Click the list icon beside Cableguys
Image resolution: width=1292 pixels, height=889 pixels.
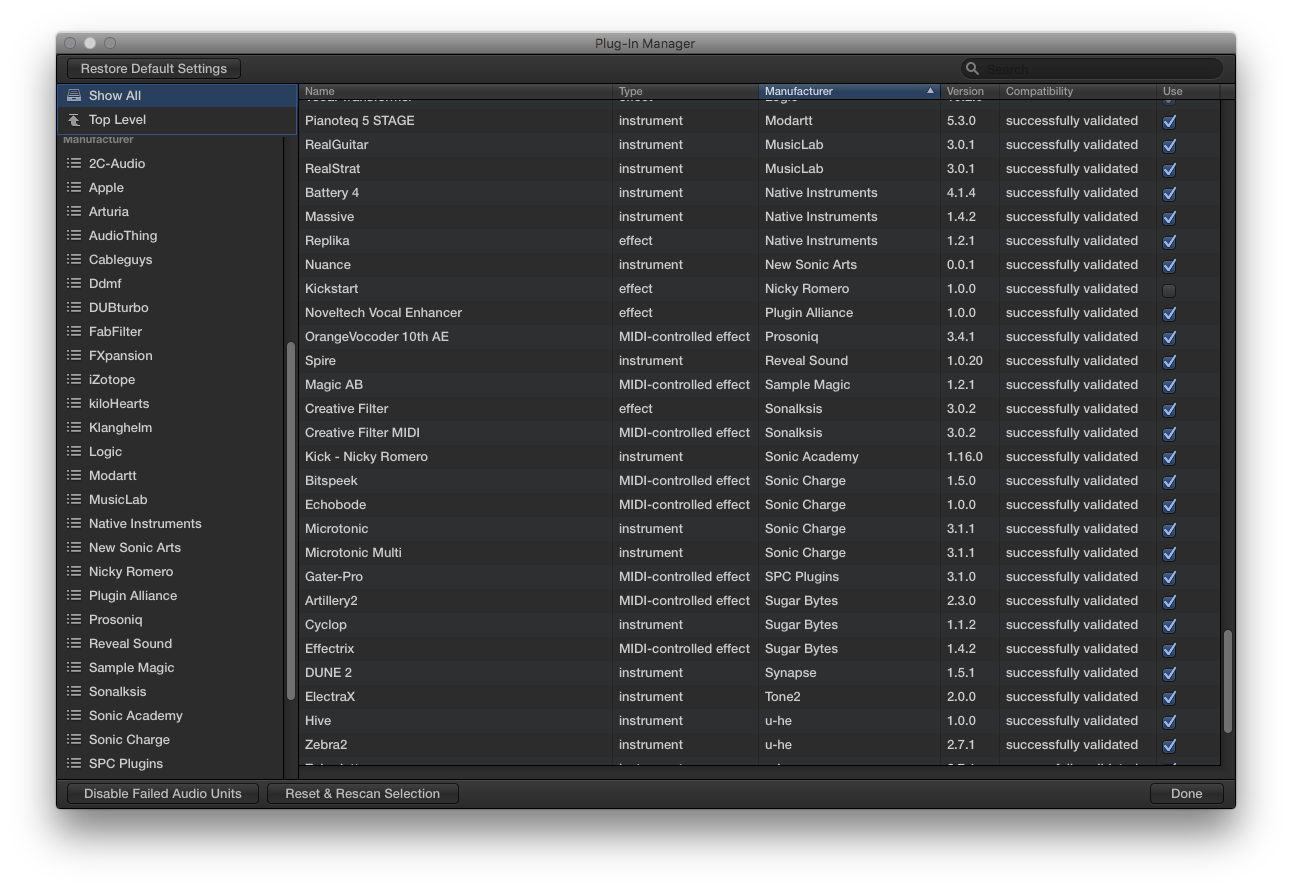(x=73, y=259)
